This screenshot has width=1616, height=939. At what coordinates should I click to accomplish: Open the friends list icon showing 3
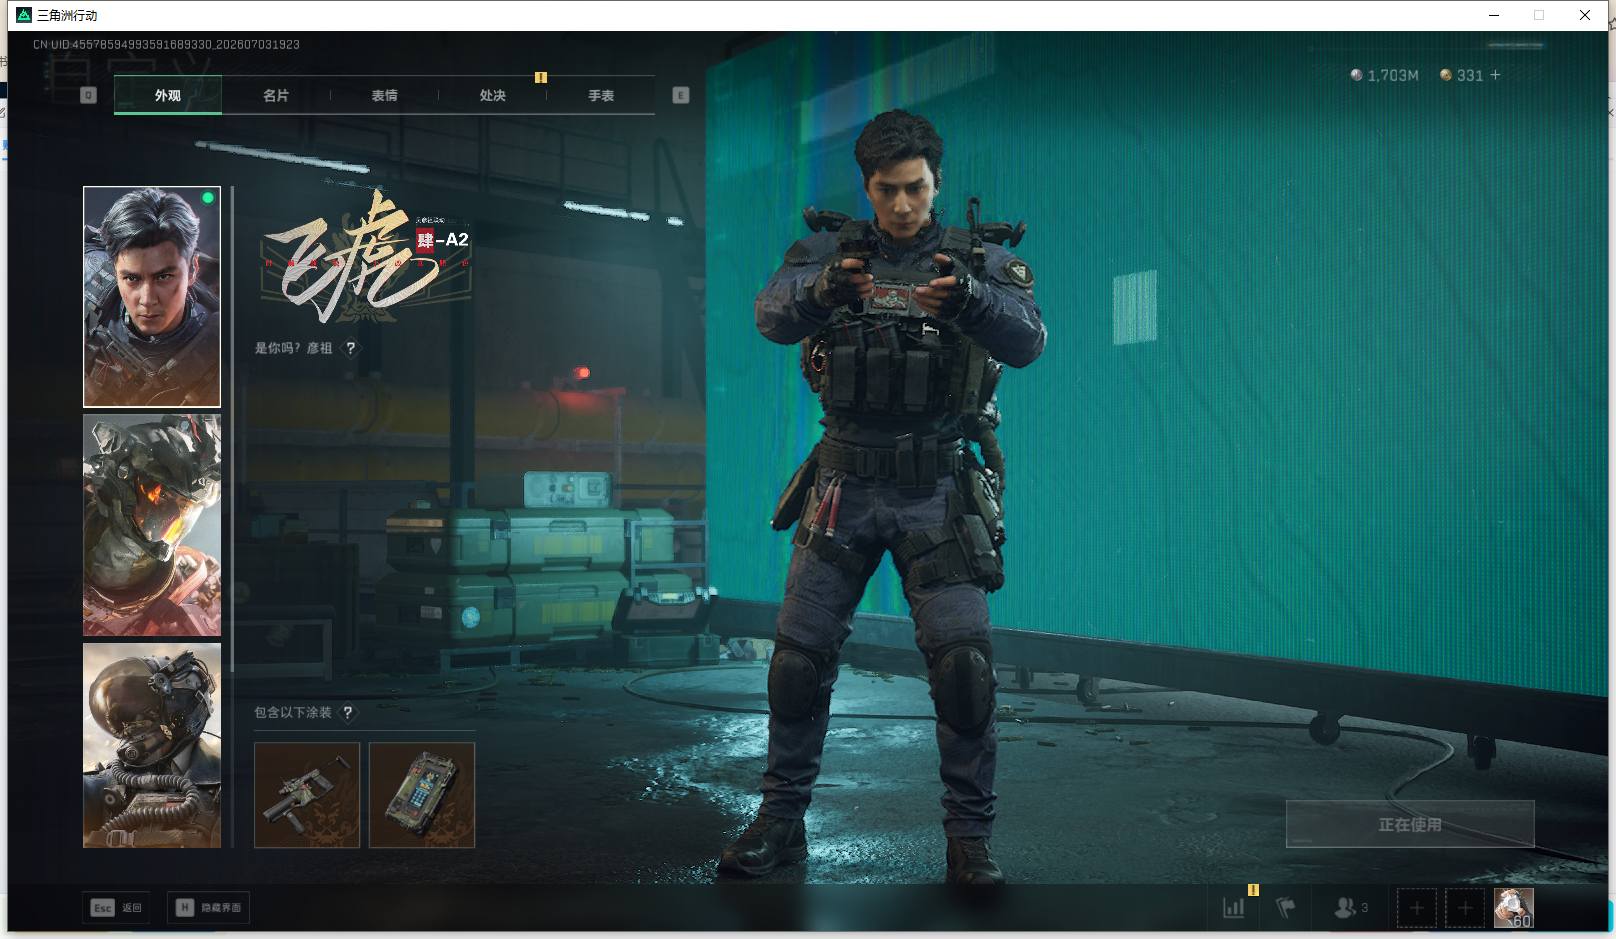[x=1350, y=908]
